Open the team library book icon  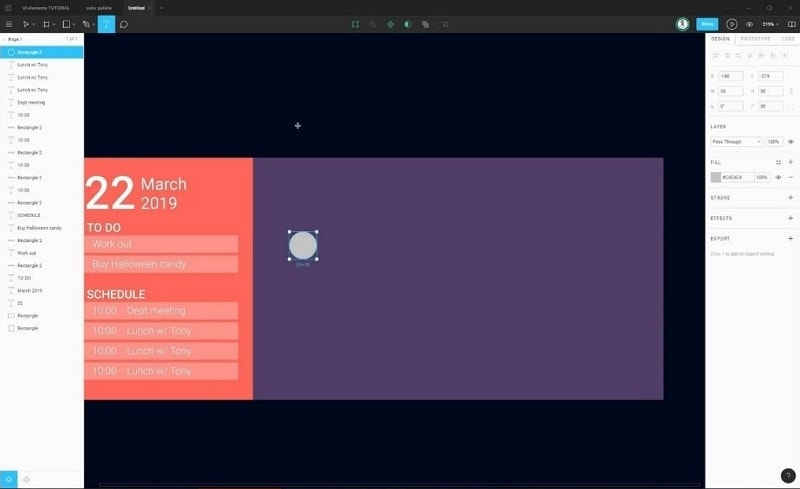[791, 24]
